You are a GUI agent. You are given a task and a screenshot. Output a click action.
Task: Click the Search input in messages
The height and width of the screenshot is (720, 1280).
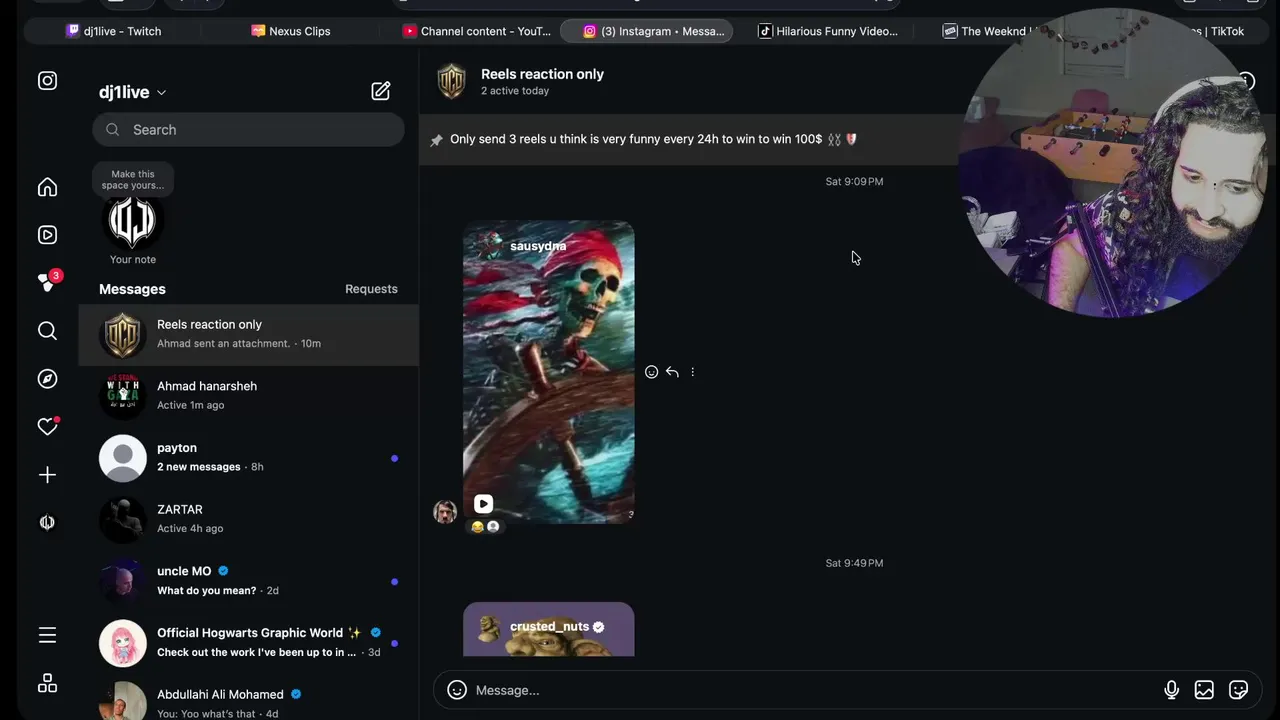point(248,130)
